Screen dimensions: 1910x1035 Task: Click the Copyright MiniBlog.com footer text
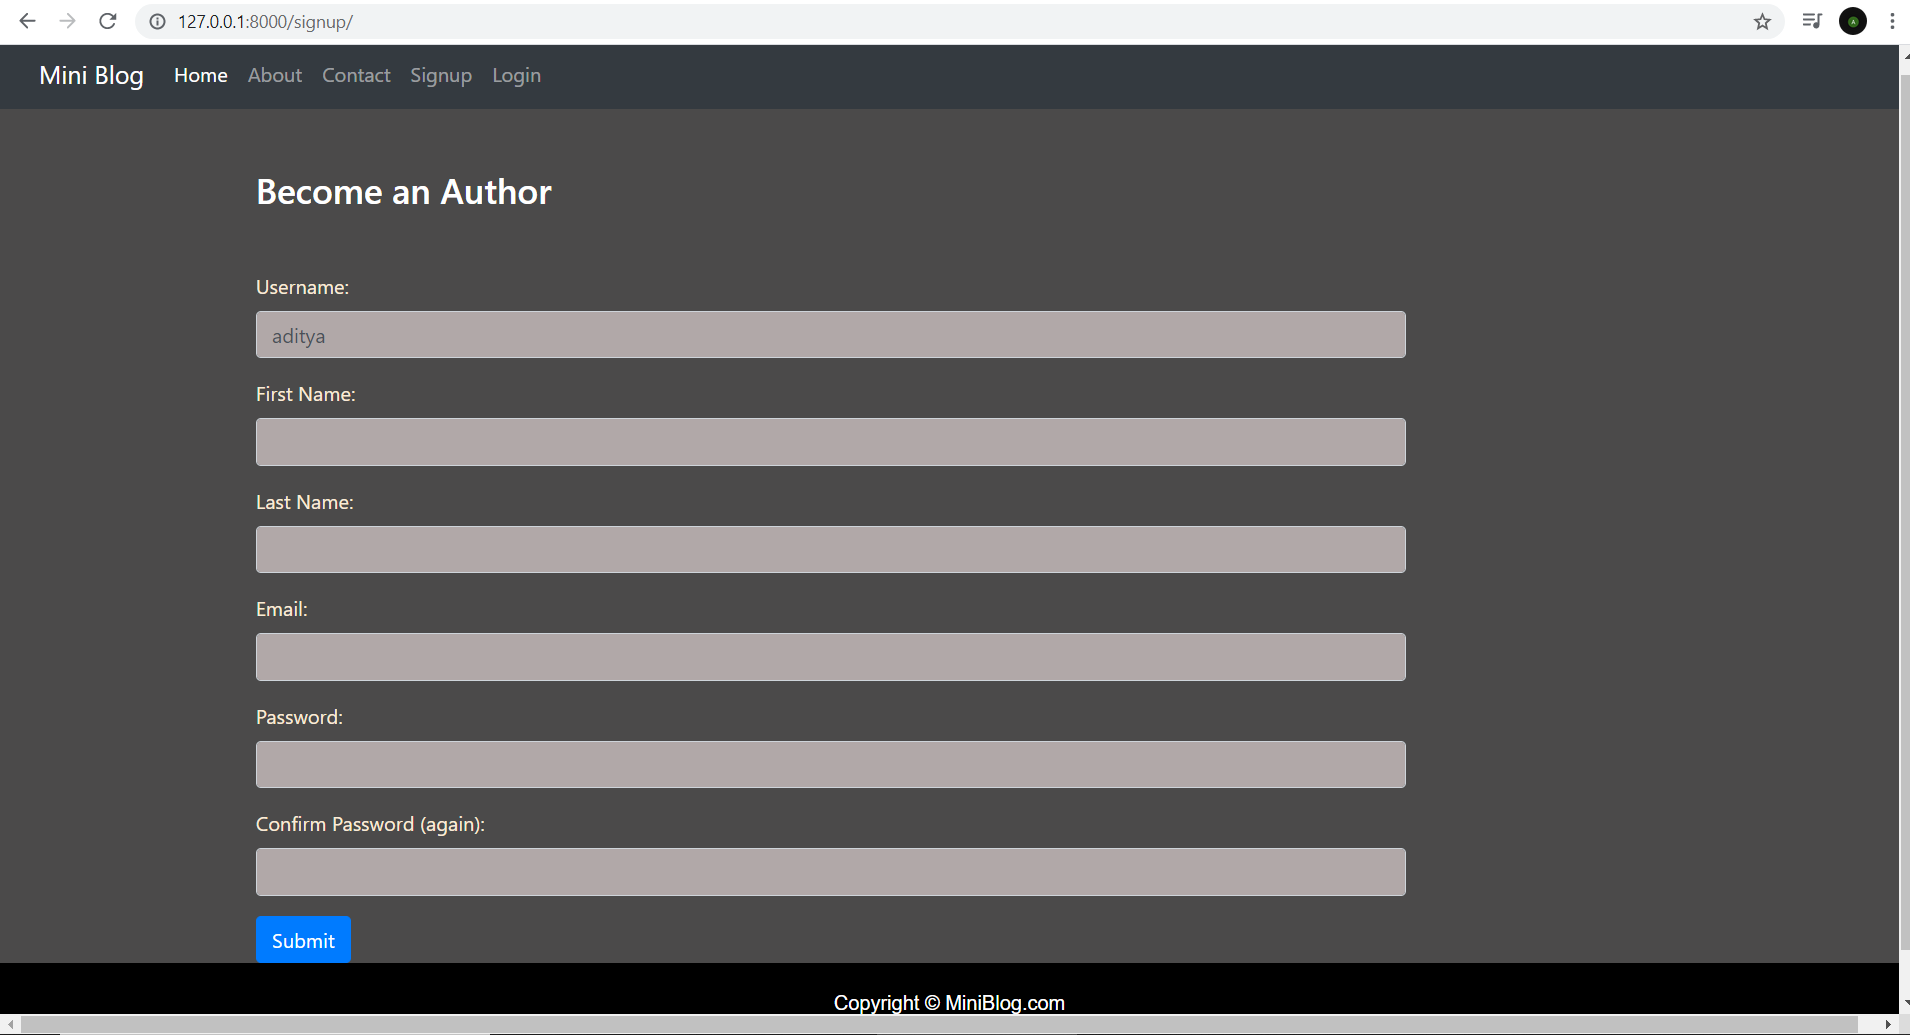(949, 1003)
